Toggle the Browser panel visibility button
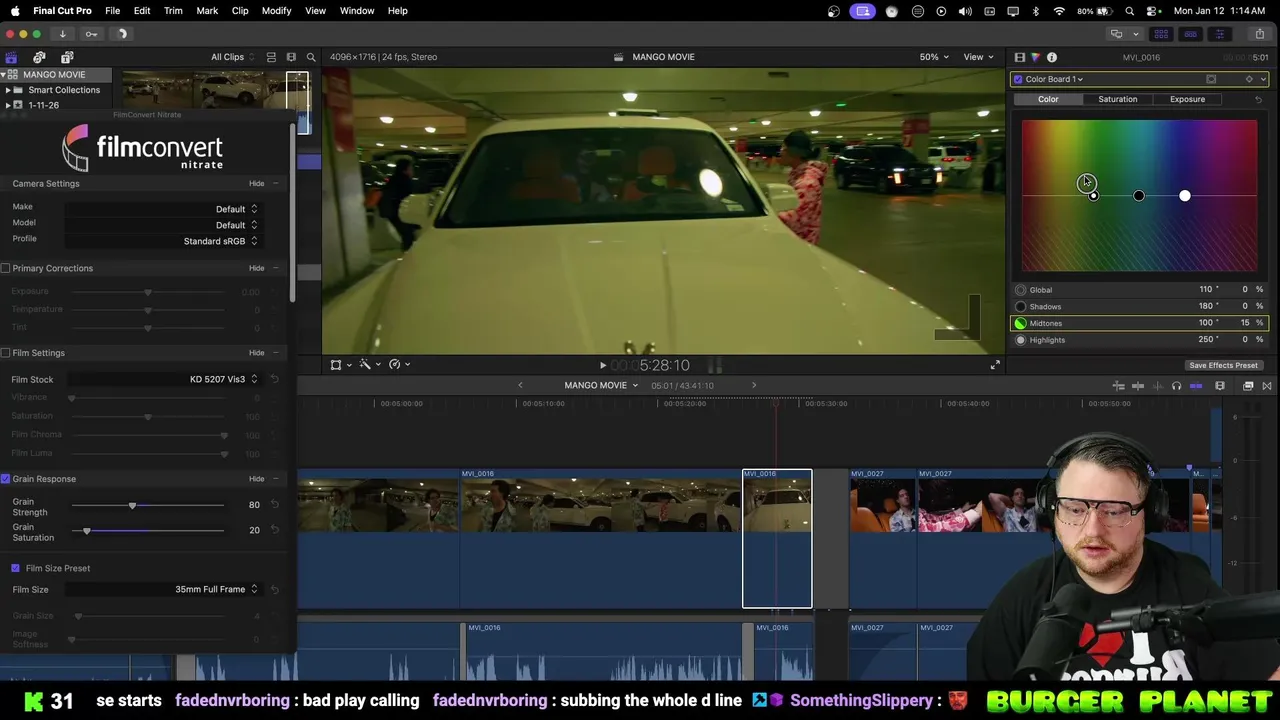Viewport: 1280px width, 720px height. click(x=1161, y=34)
